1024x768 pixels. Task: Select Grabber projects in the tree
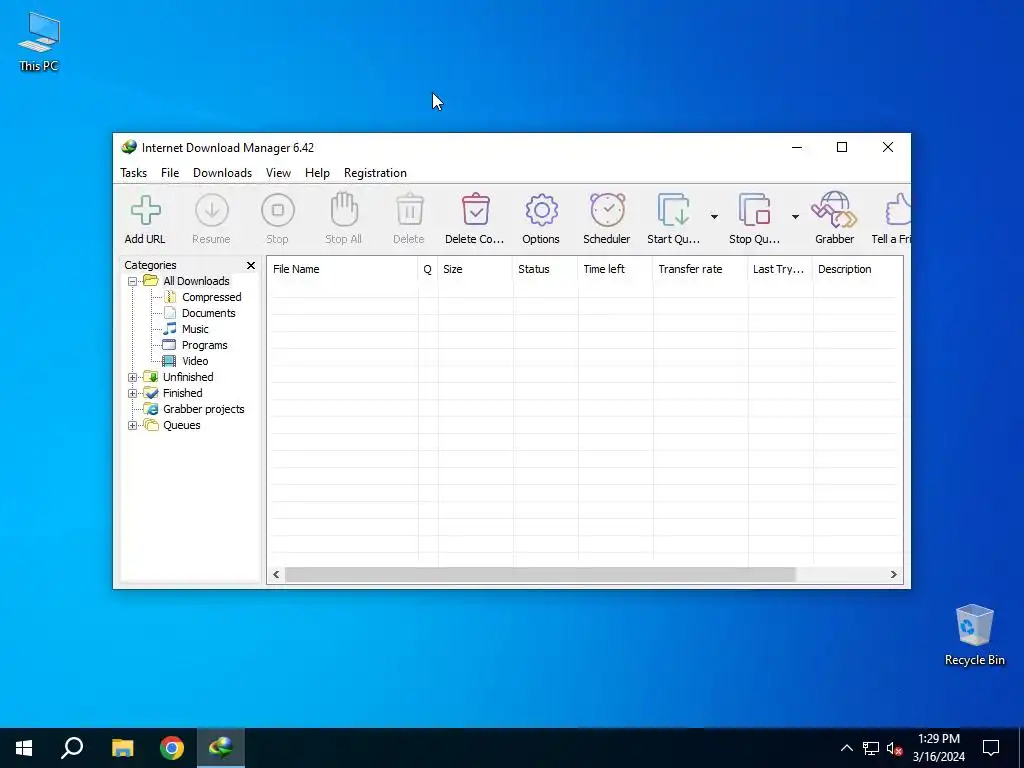(204, 409)
